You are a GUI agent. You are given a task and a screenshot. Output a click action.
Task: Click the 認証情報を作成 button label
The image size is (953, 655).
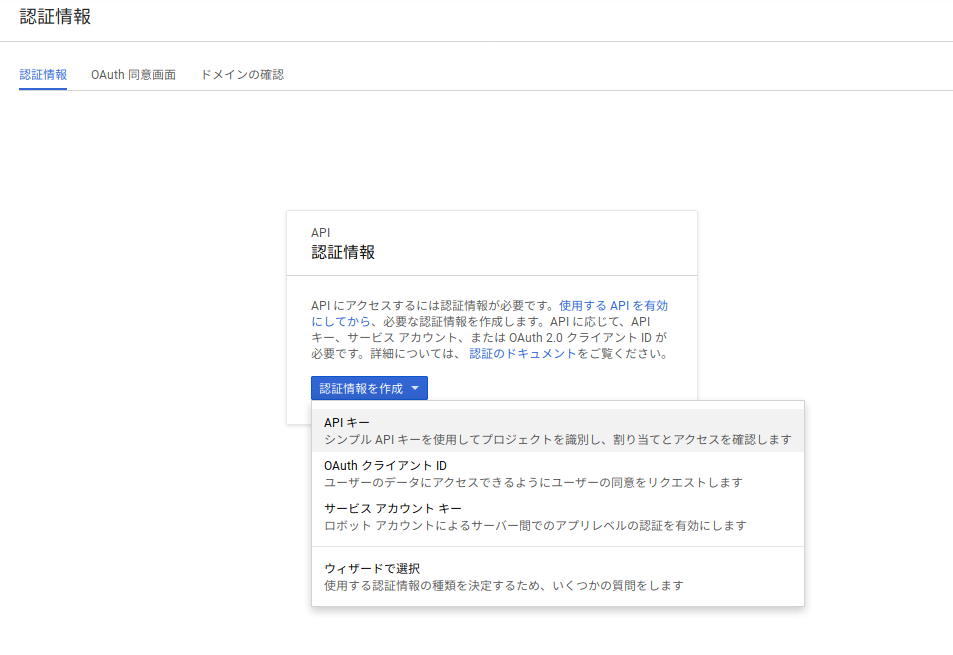(361, 388)
